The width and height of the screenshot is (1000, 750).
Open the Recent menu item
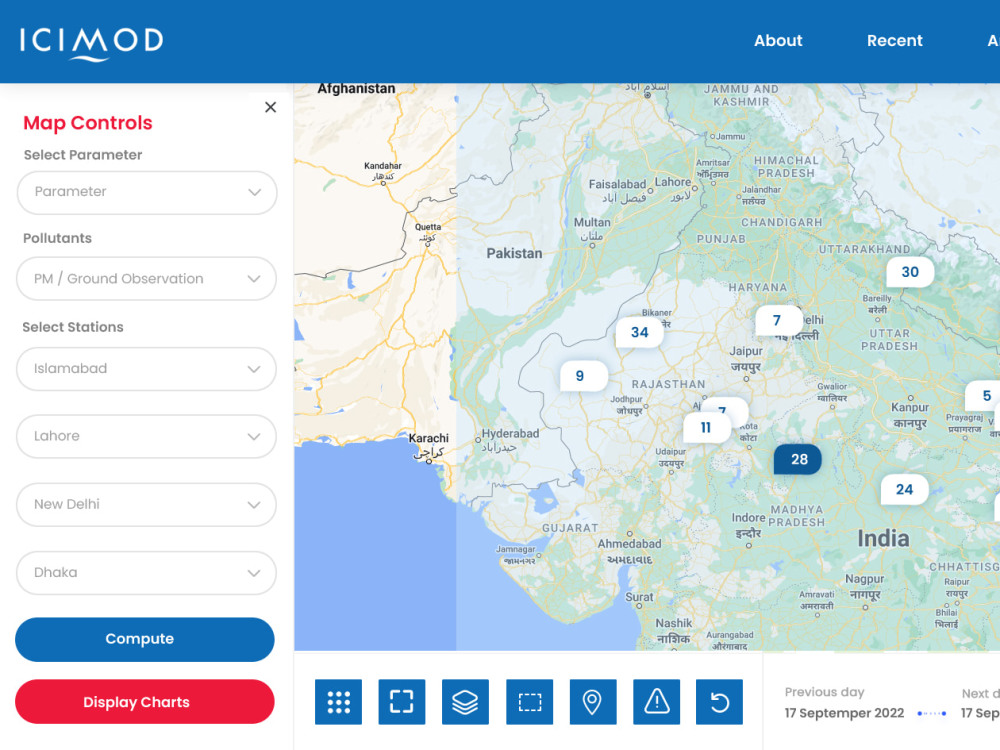click(894, 41)
